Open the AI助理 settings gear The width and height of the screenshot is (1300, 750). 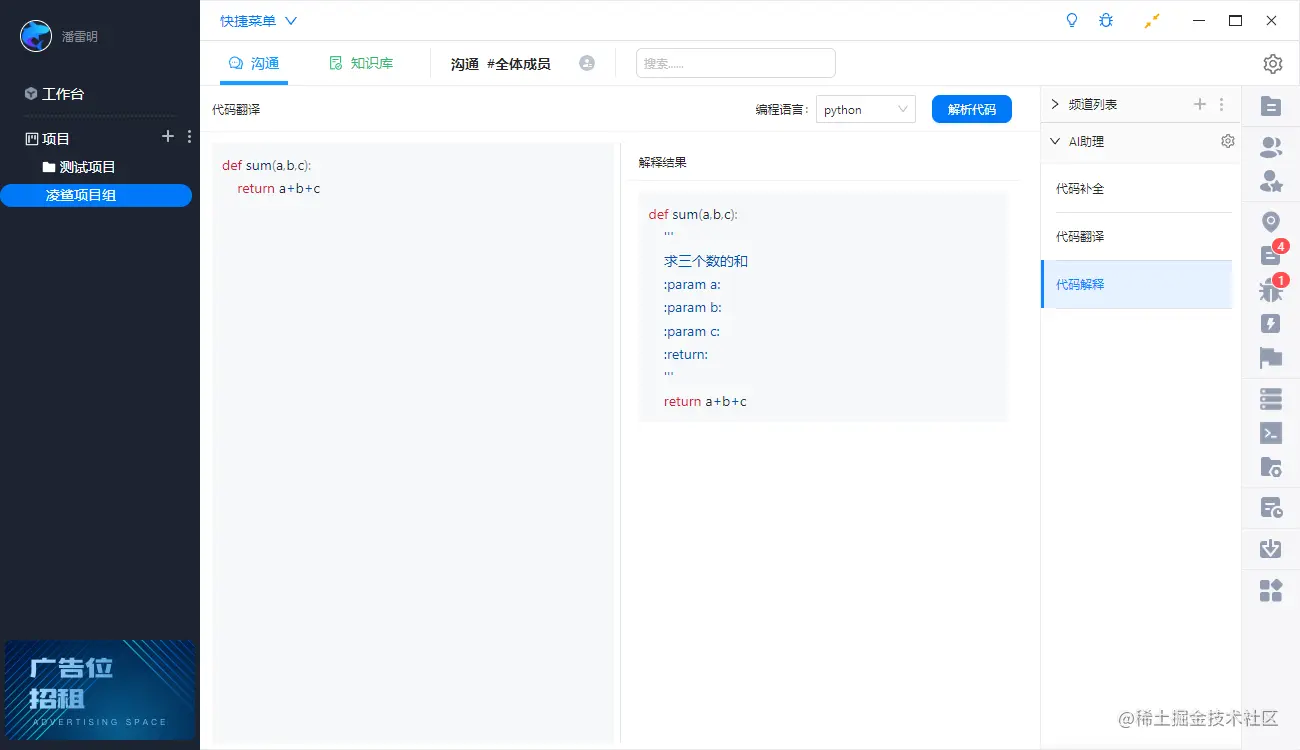pos(1228,141)
